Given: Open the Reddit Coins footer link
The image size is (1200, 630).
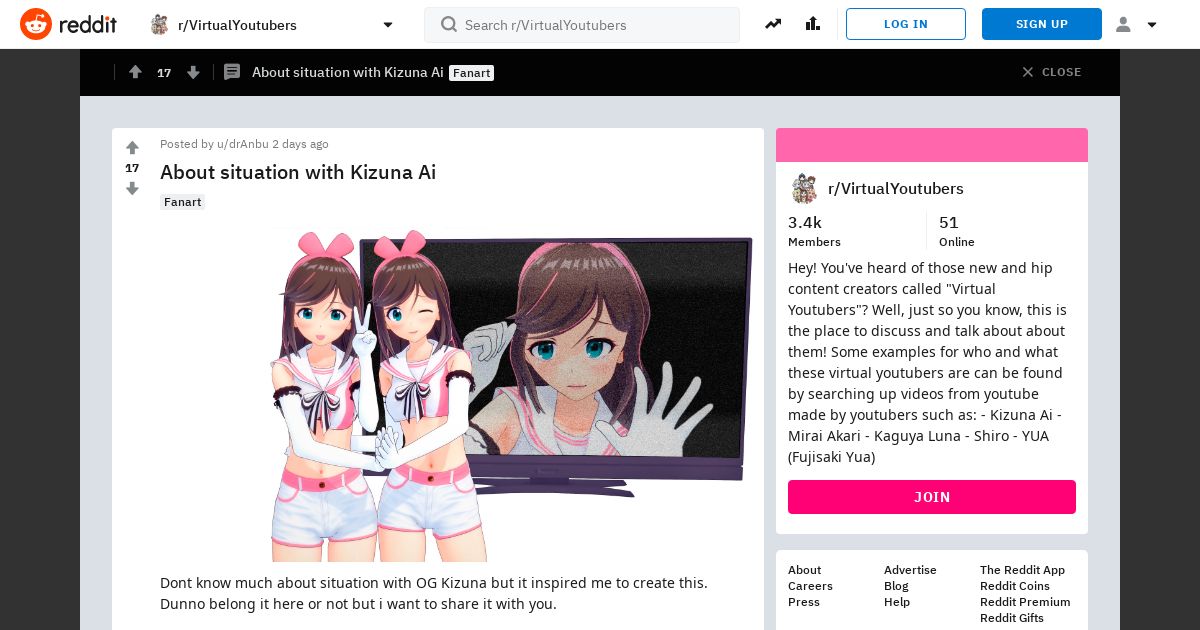Looking at the screenshot, I should [x=1015, y=586].
